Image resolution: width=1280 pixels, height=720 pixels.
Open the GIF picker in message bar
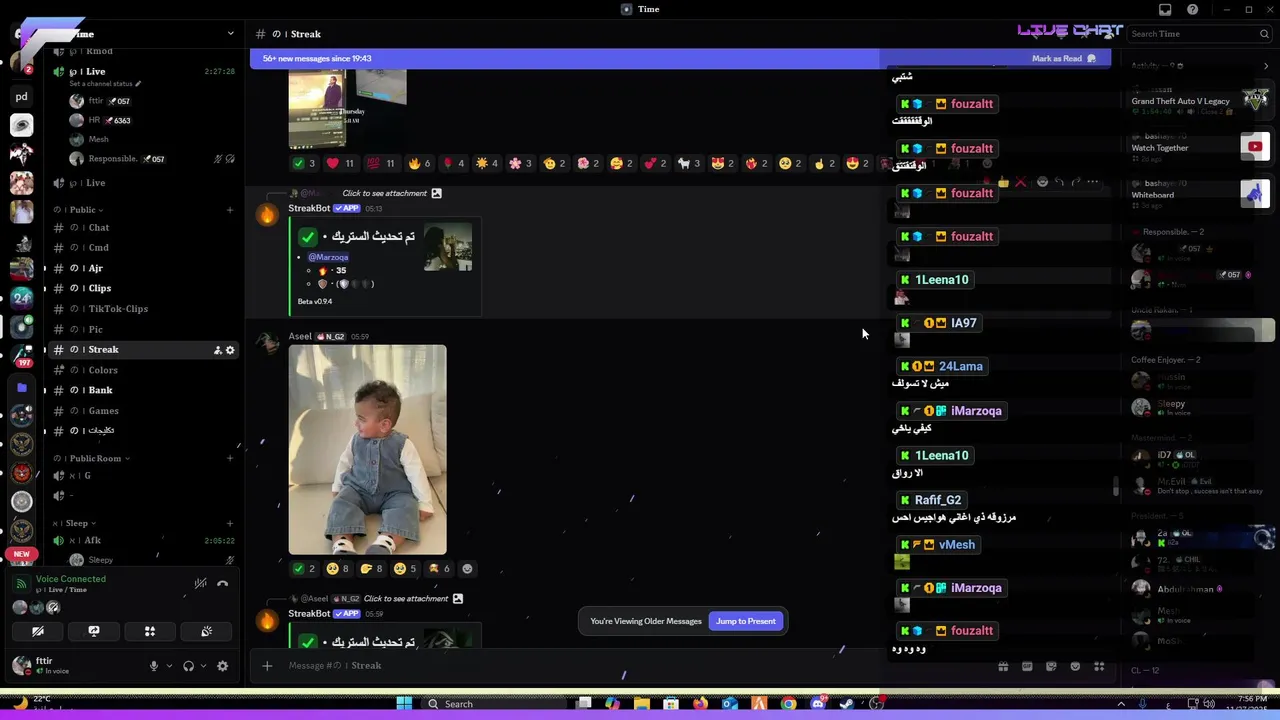pos(1027,666)
